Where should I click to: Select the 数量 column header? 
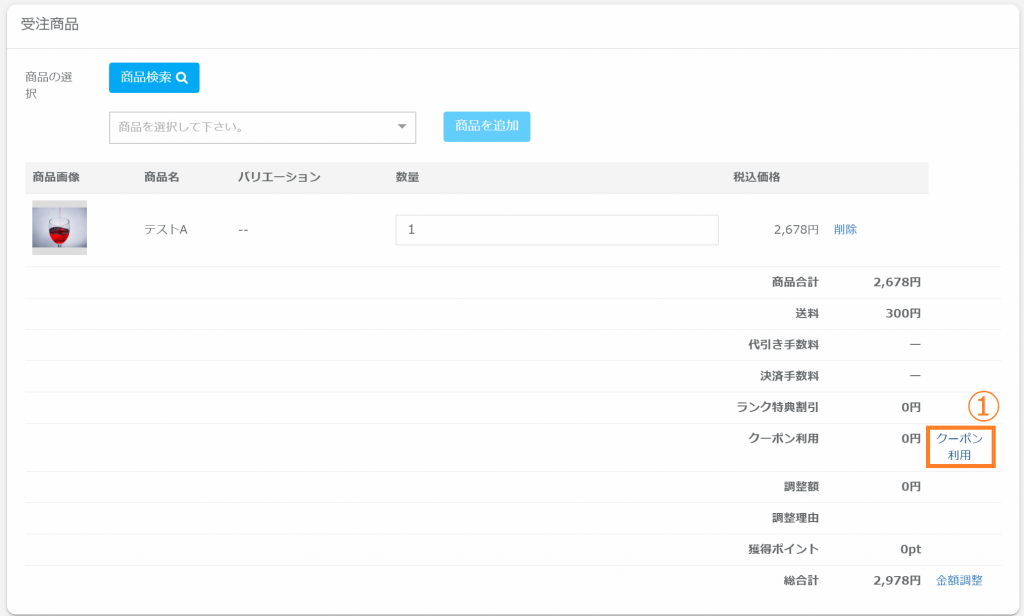tap(407, 177)
